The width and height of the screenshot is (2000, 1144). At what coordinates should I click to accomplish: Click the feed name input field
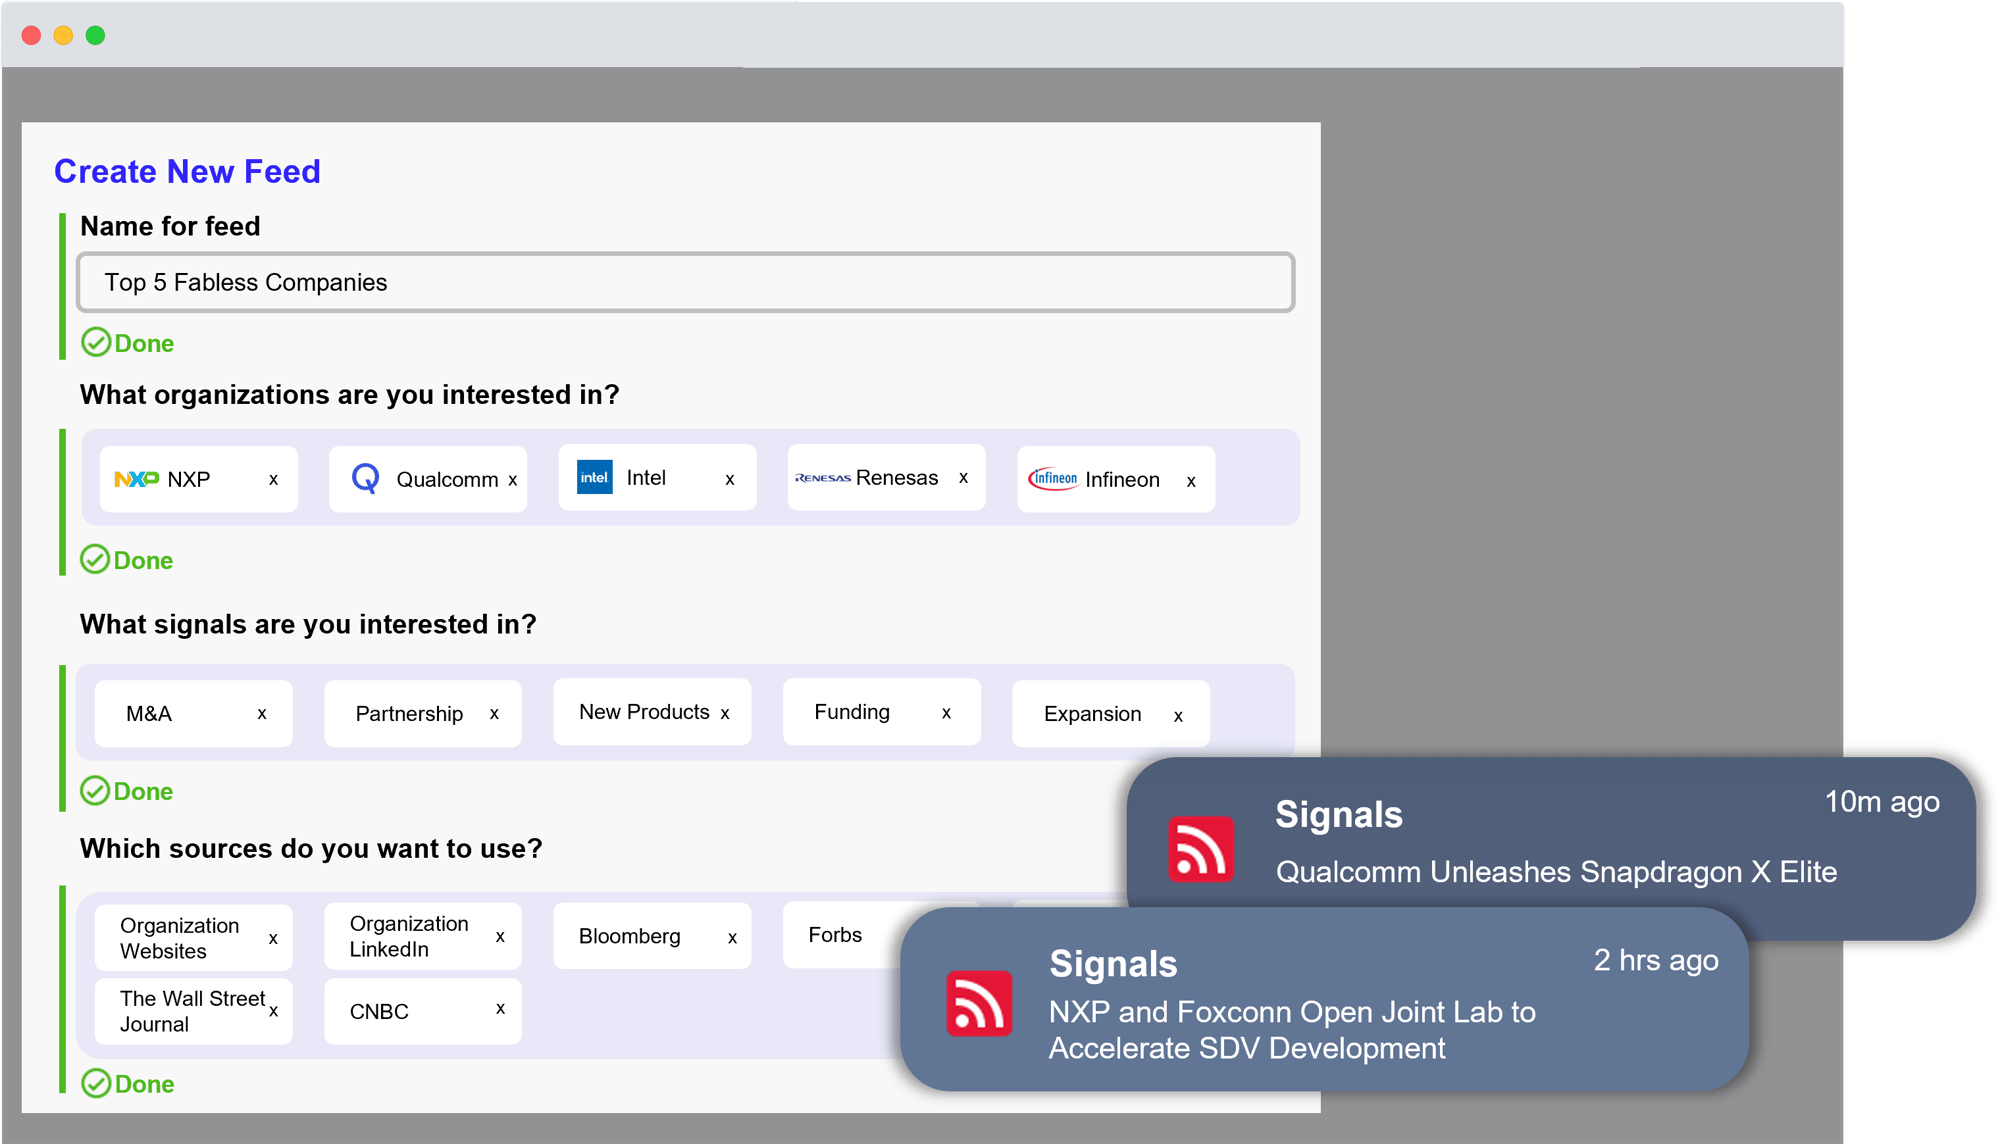685,282
